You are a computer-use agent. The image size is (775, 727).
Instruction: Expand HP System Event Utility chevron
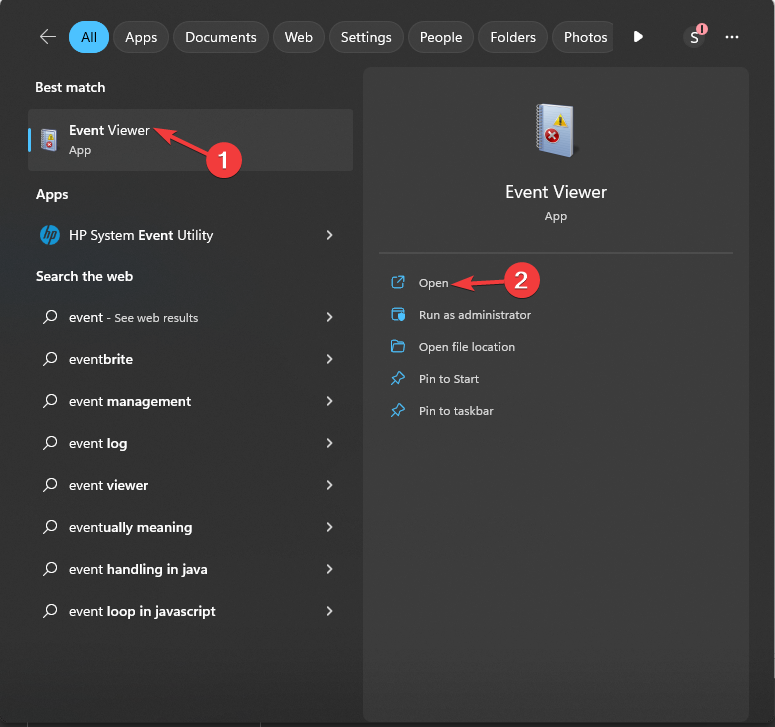(329, 235)
